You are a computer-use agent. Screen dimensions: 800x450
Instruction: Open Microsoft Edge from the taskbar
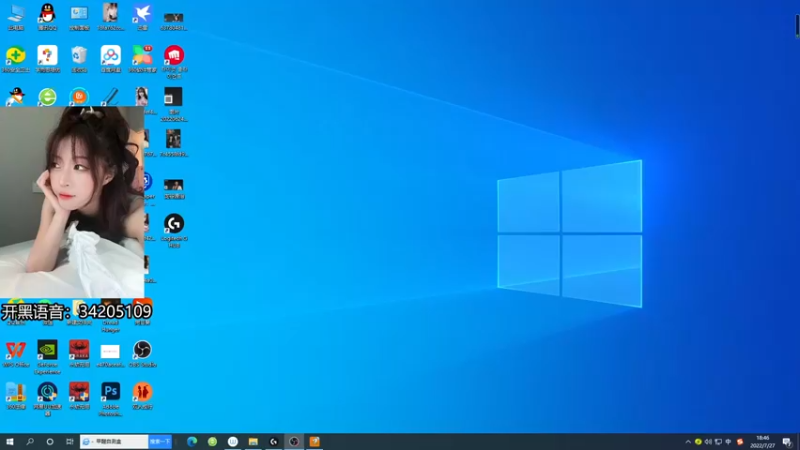click(192, 442)
